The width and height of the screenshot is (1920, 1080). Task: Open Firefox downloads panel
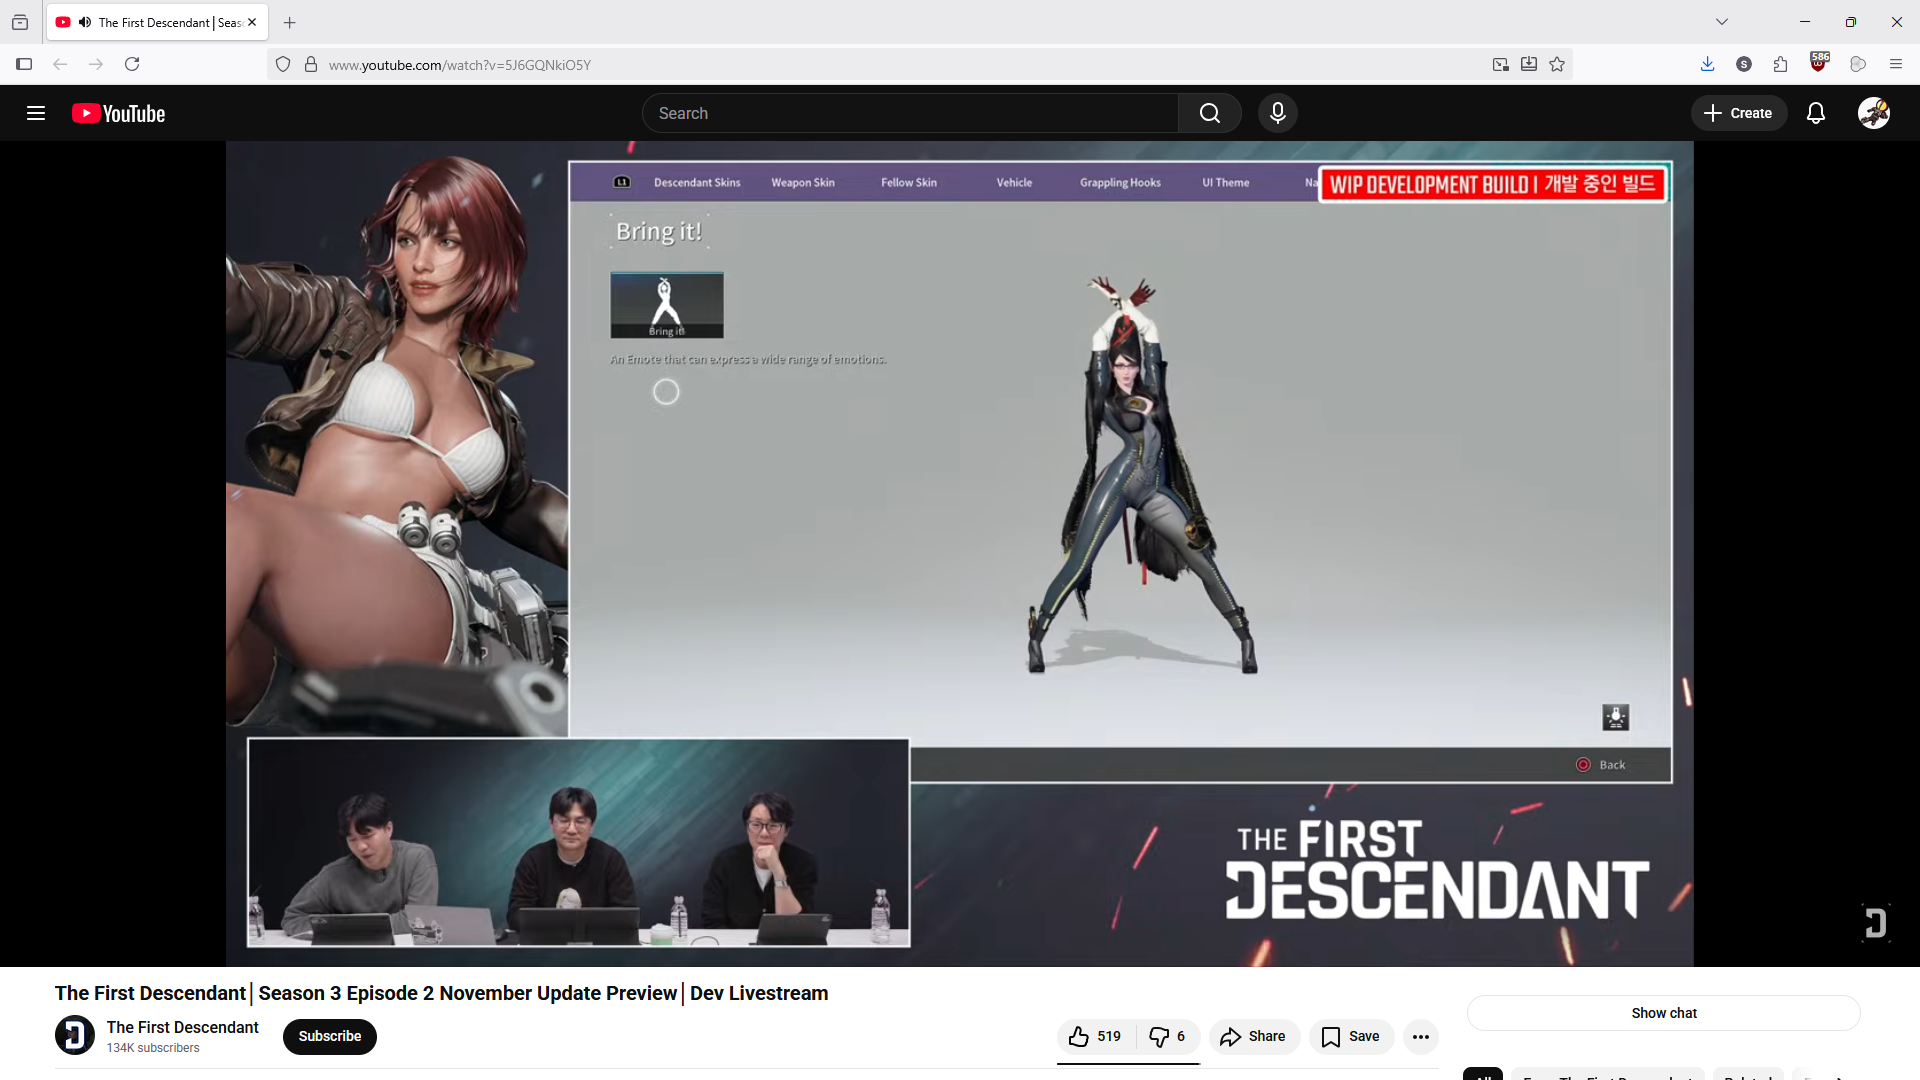point(1707,65)
